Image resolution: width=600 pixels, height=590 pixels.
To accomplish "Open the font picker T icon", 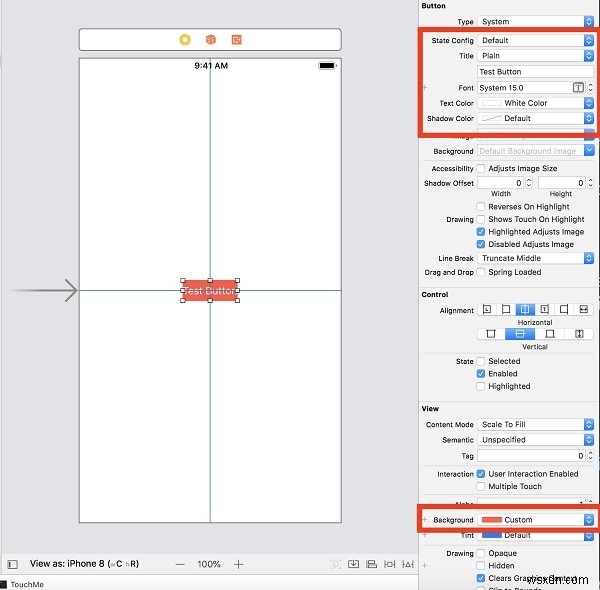I will (x=578, y=88).
